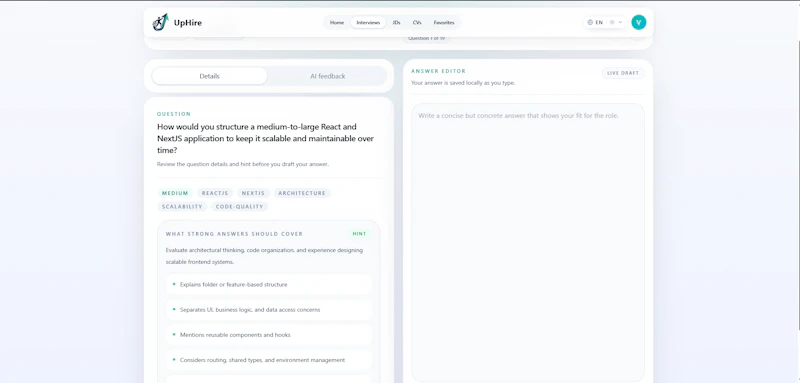This screenshot has width=800, height=383.
Task: Select 'Explains folder or feature-based structure' hint
Action: (x=269, y=285)
